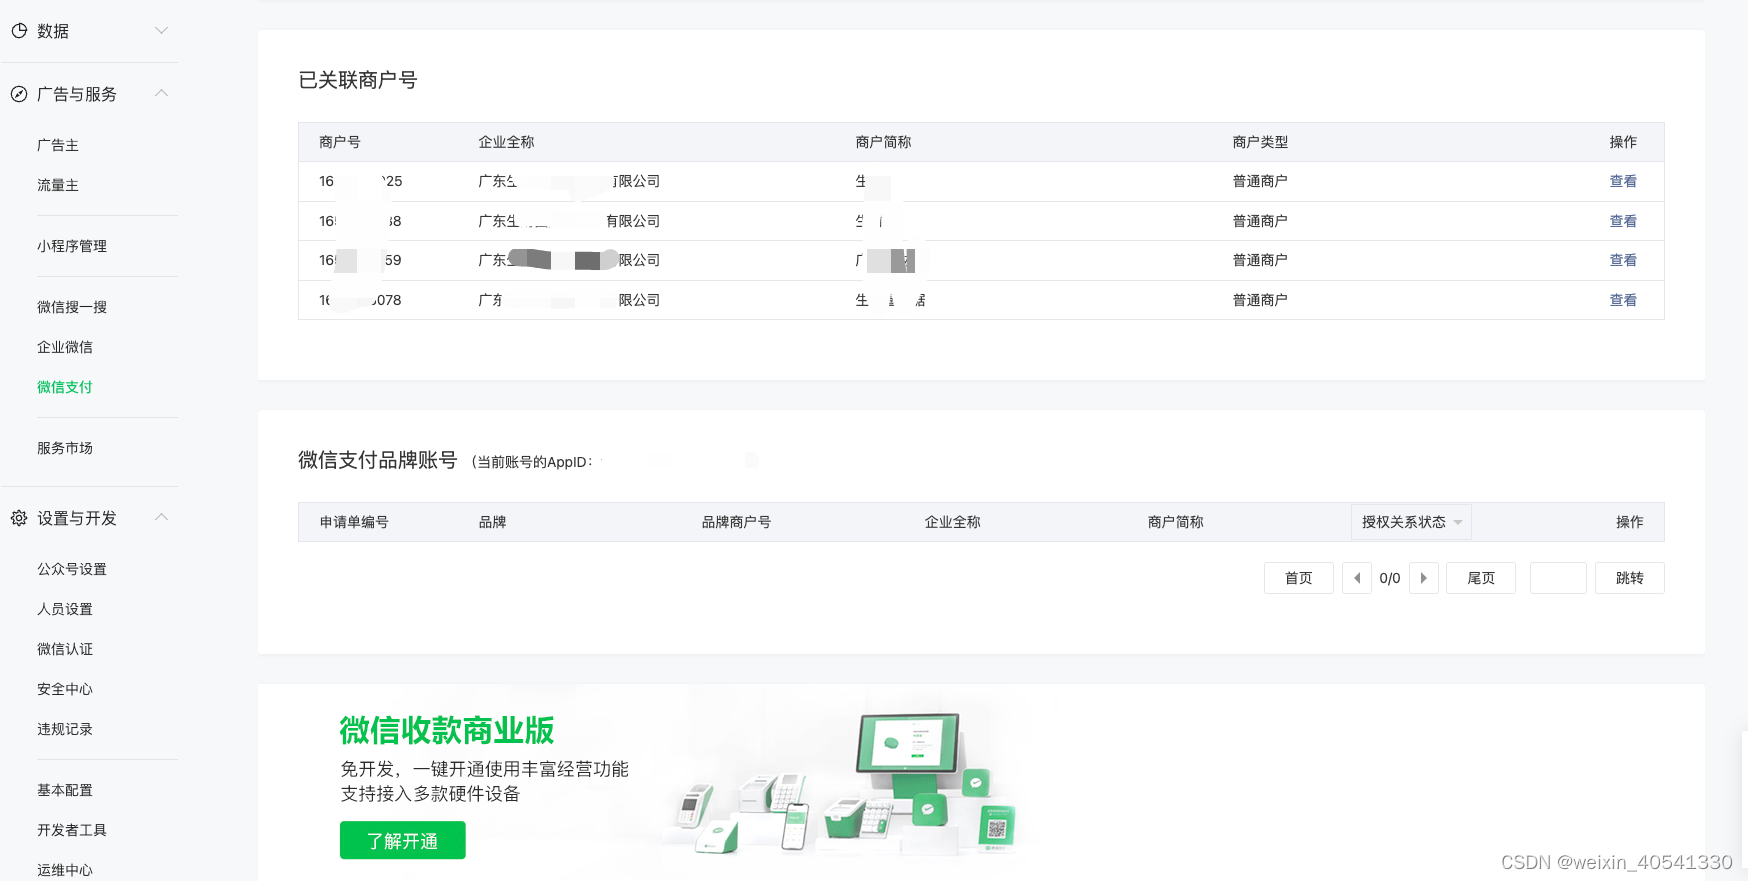Collapse the 广告与服务 sidebar section
This screenshot has width=1748, height=881.
161,93
